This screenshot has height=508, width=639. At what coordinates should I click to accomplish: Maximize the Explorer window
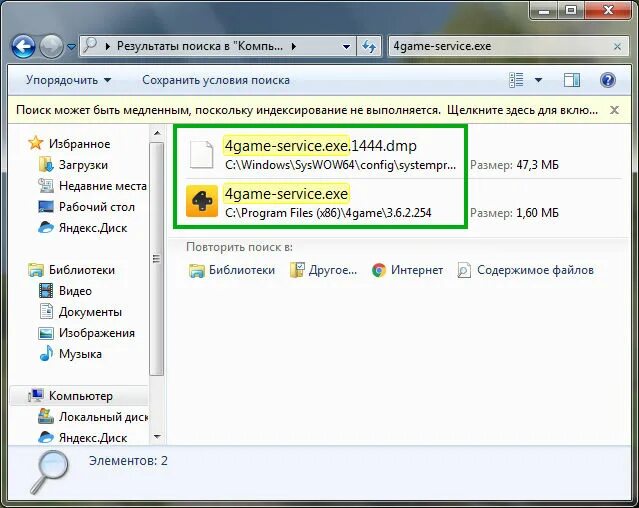pyautogui.click(x=571, y=10)
